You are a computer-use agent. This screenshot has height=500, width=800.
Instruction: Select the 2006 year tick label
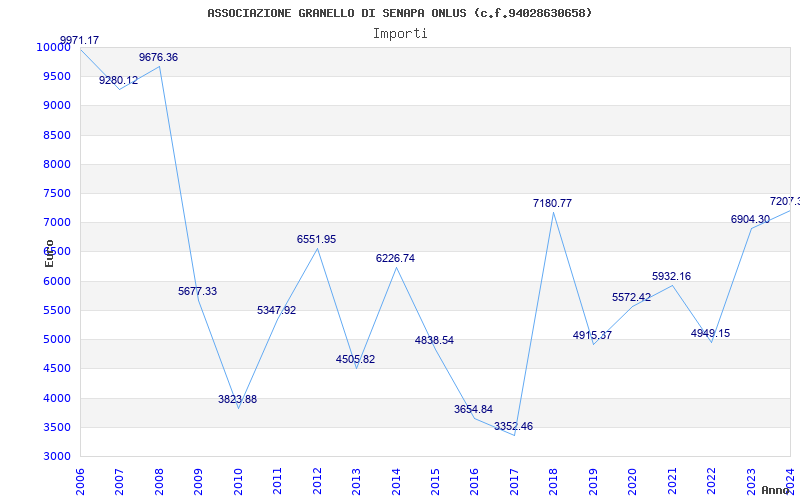click(x=80, y=482)
